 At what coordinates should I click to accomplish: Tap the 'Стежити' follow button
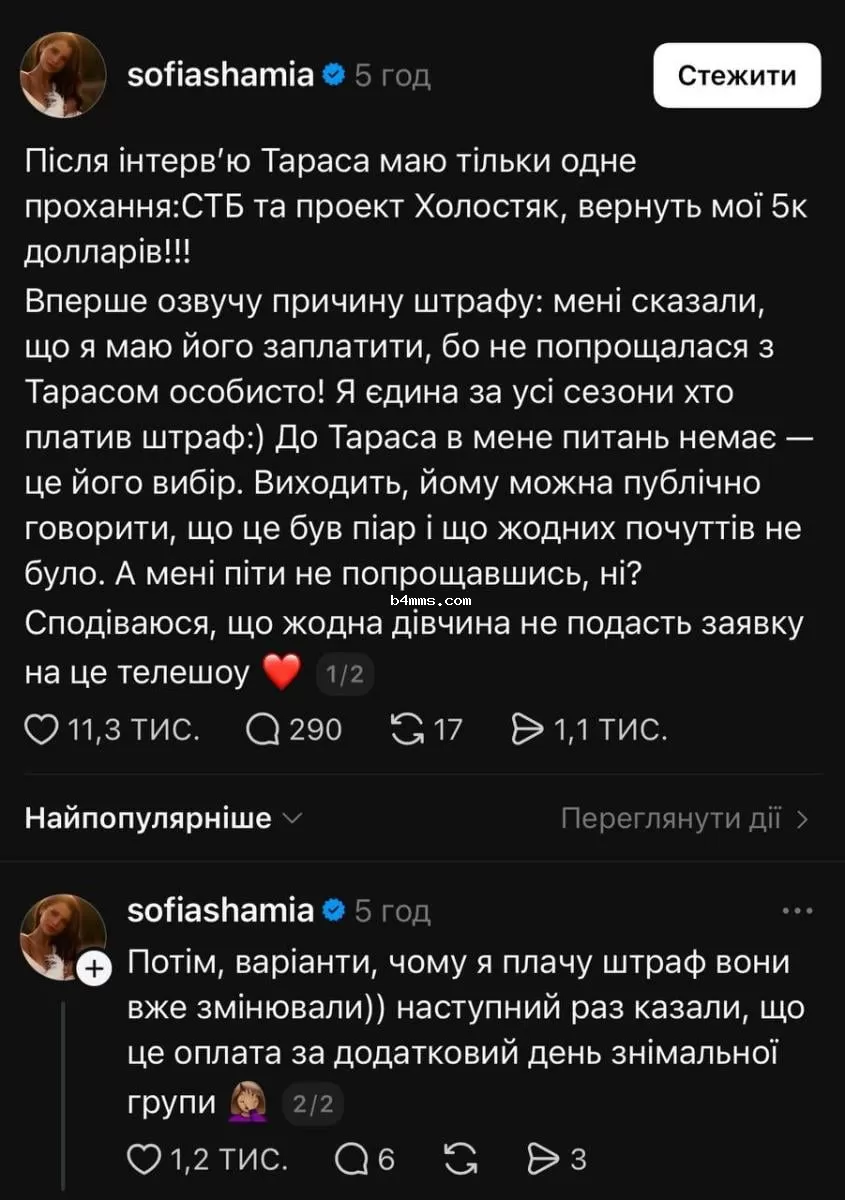click(737, 75)
